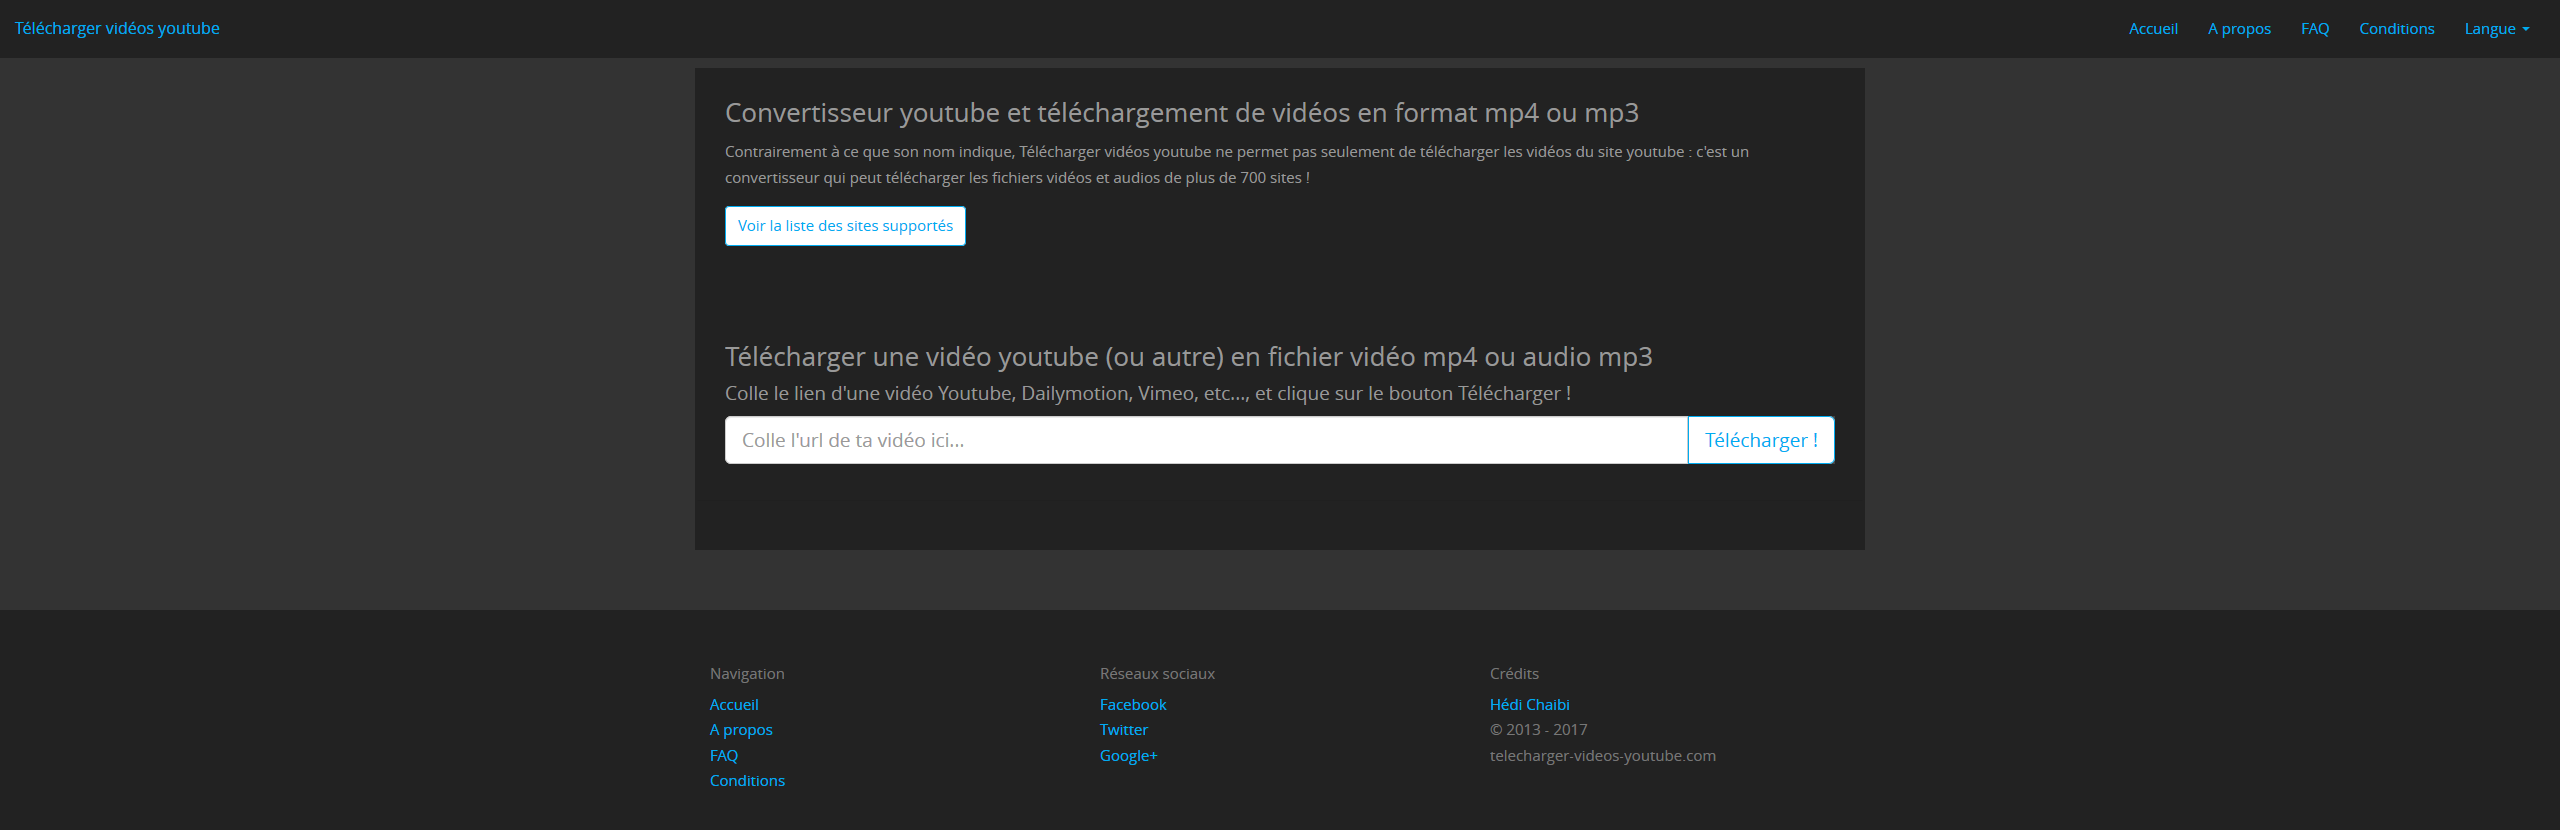Viewport: 2560px width, 830px height.
Task: Open FAQ from the top navigation bar
Action: (x=2314, y=28)
